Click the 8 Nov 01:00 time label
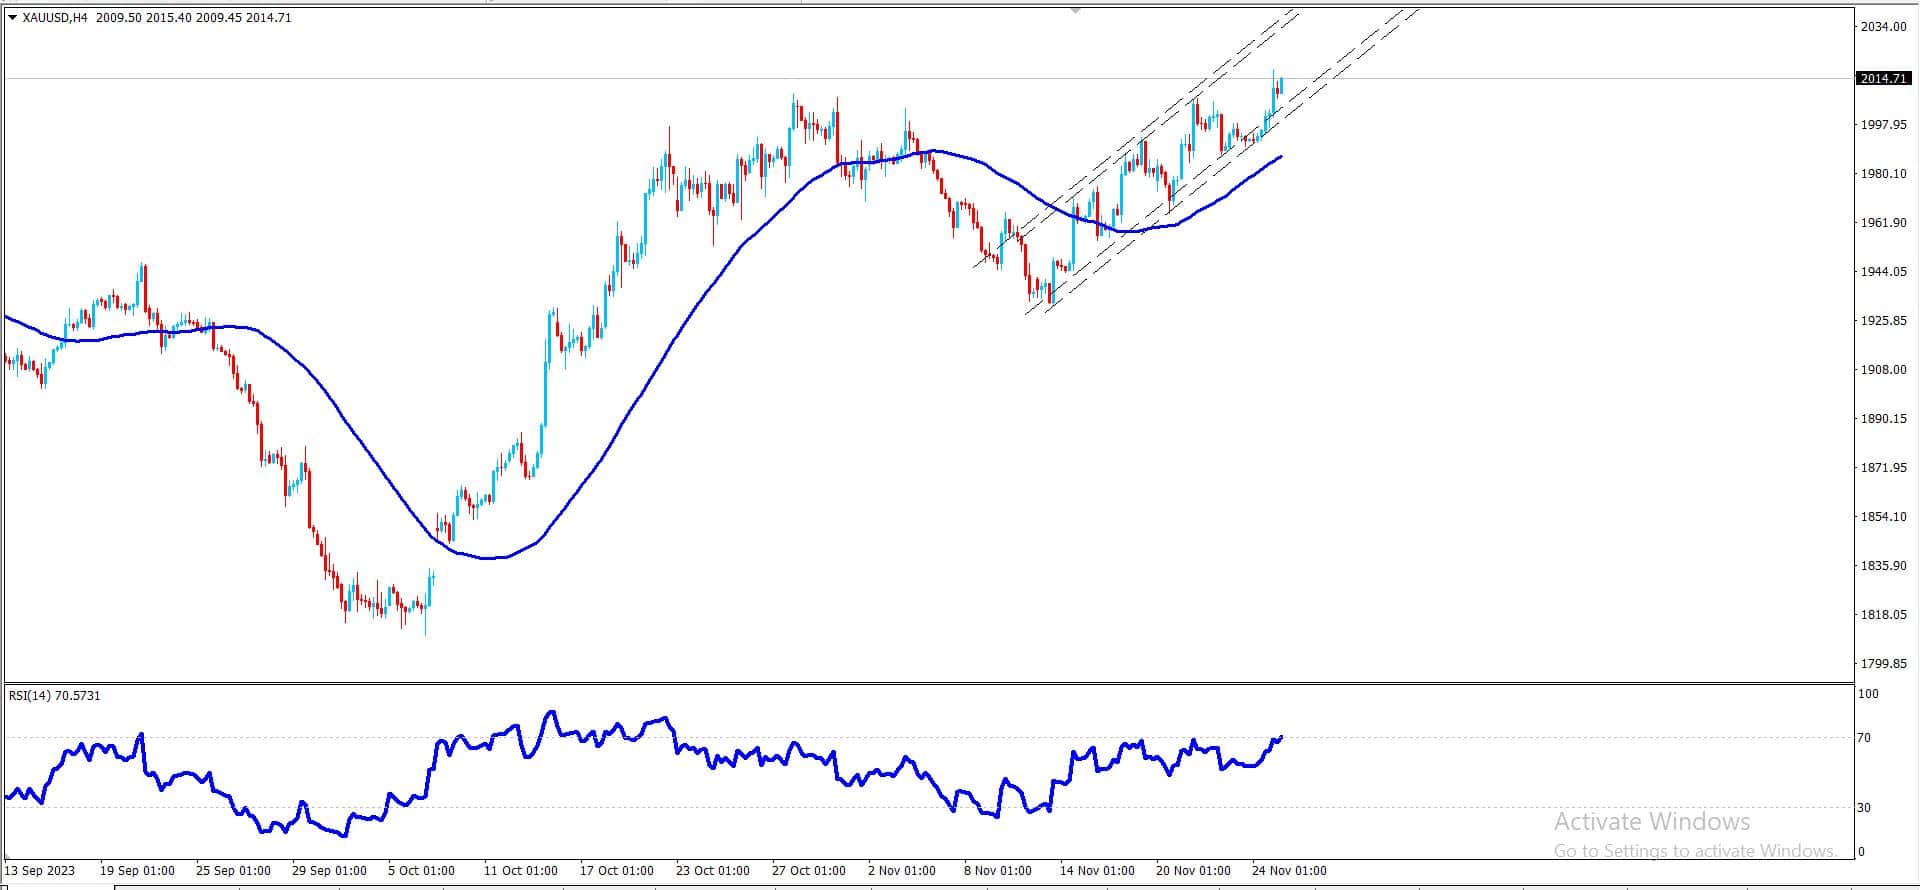This screenshot has height=890, width=1920. click(x=998, y=871)
